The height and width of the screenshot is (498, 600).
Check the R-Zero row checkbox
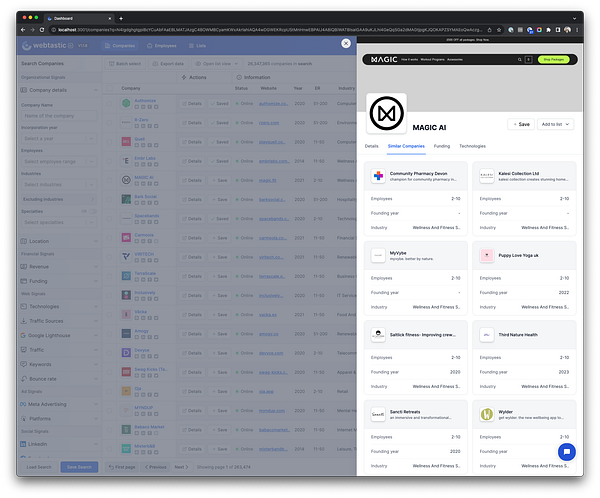pyautogui.click(x=109, y=123)
